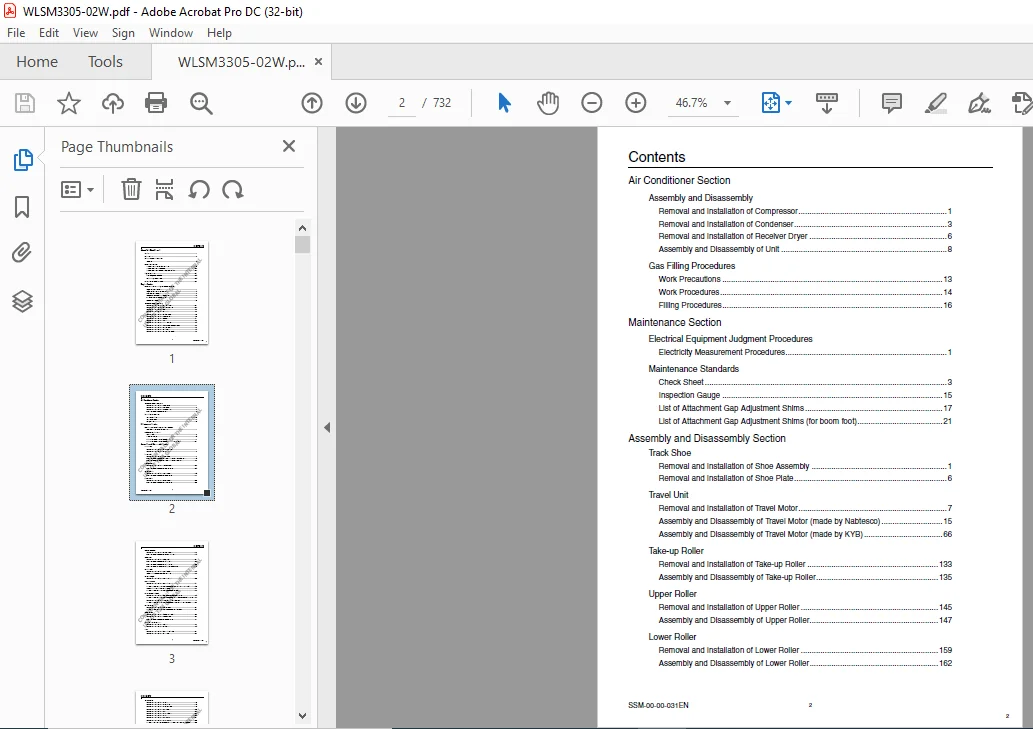Open the Attachments paperclip panel
The height and width of the screenshot is (729, 1033).
point(22,253)
